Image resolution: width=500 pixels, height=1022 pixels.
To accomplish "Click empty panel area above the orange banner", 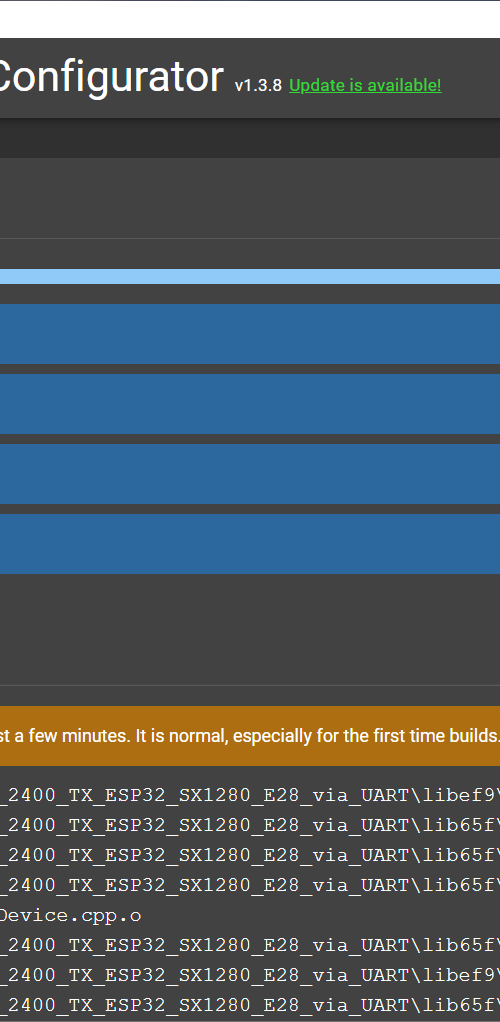I will point(250,629).
